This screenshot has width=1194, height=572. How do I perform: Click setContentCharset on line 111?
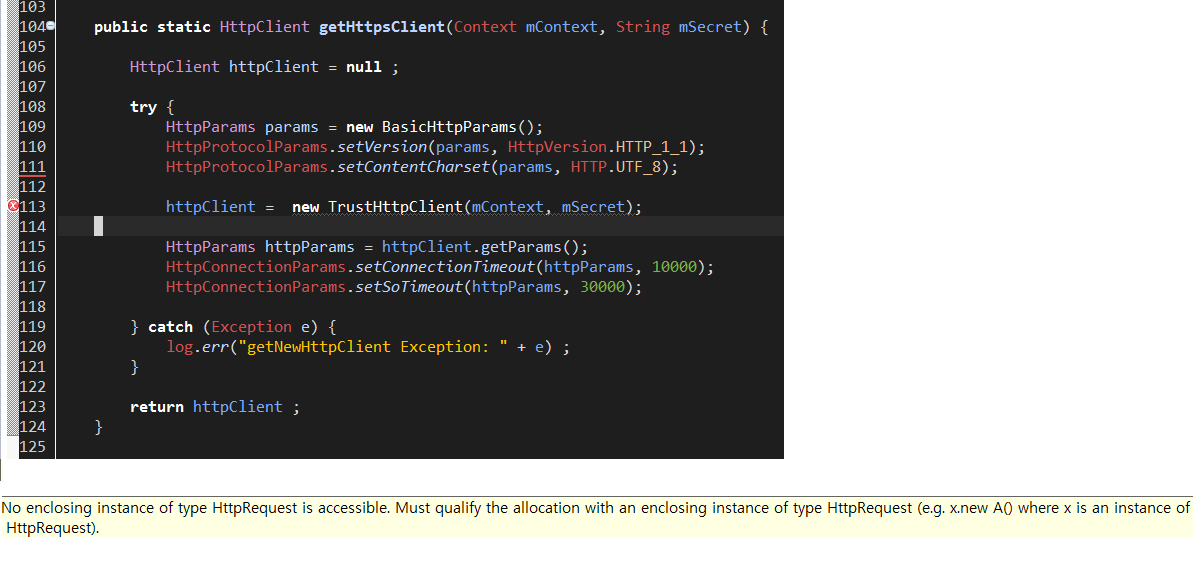point(413,167)
